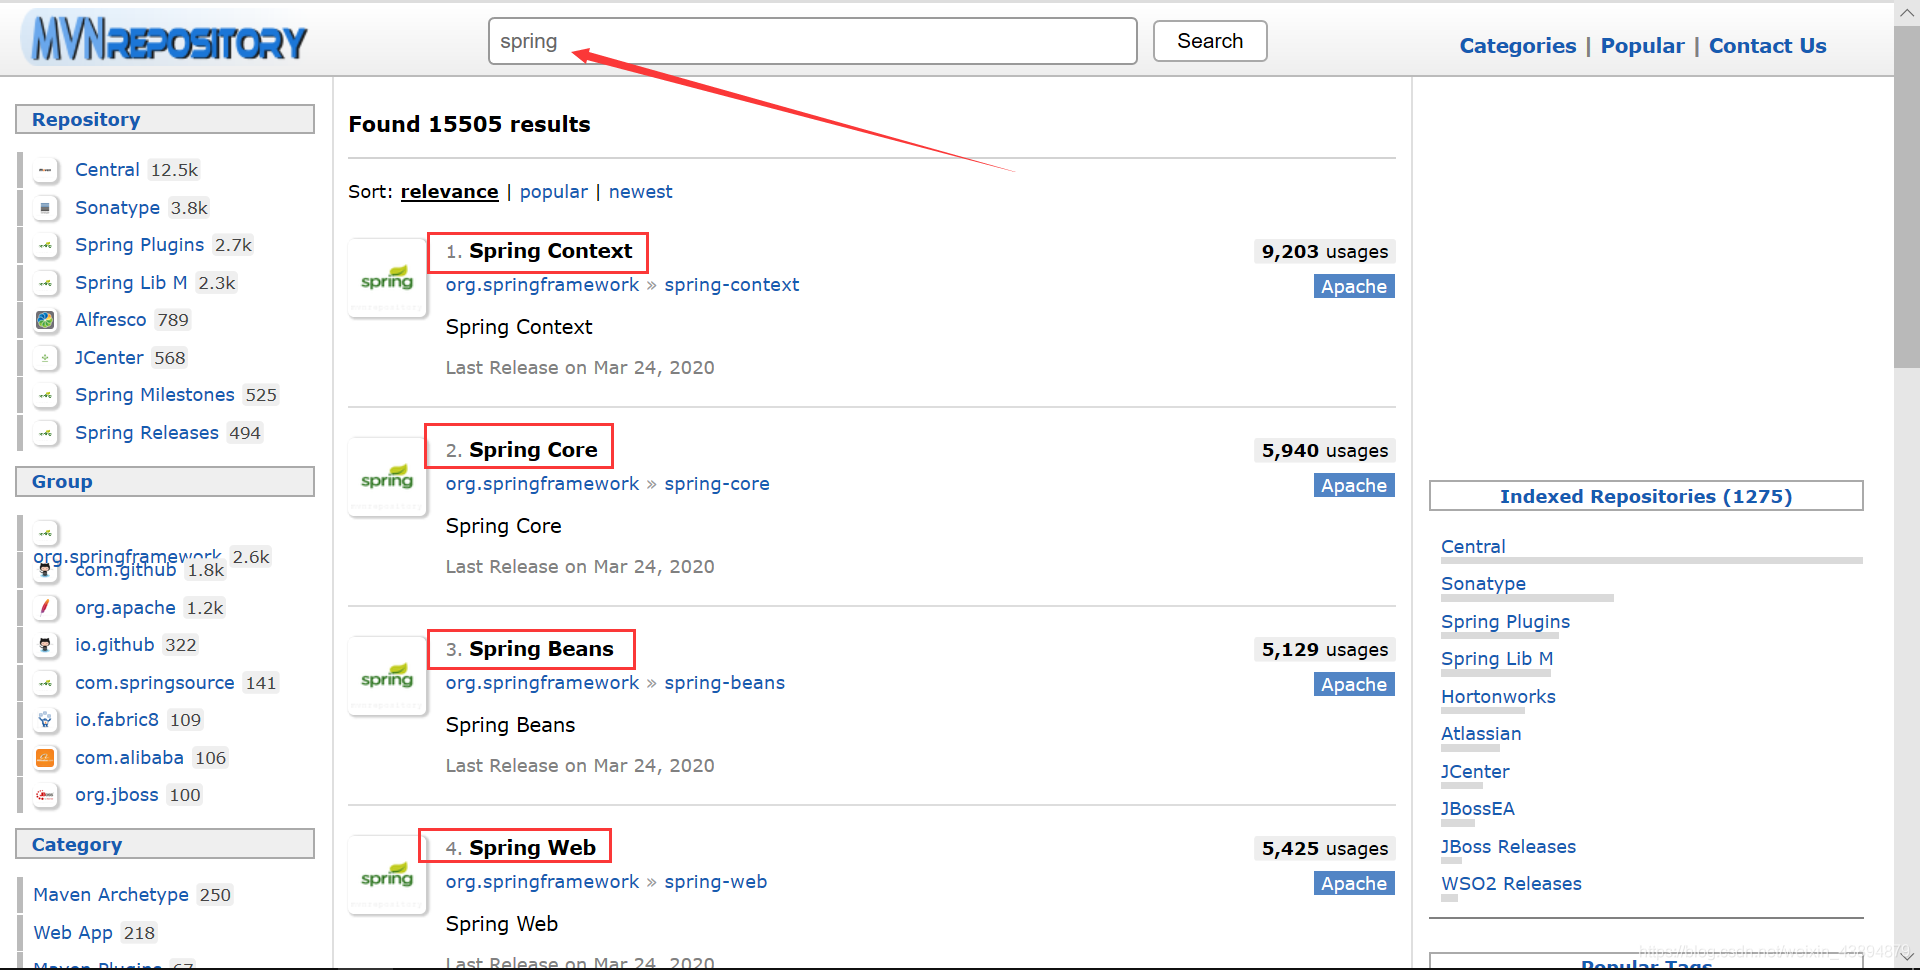Click org.springframework link under Spring Context
The width and height of the screenshot is (1920, 970).
(x=542, y=285)
